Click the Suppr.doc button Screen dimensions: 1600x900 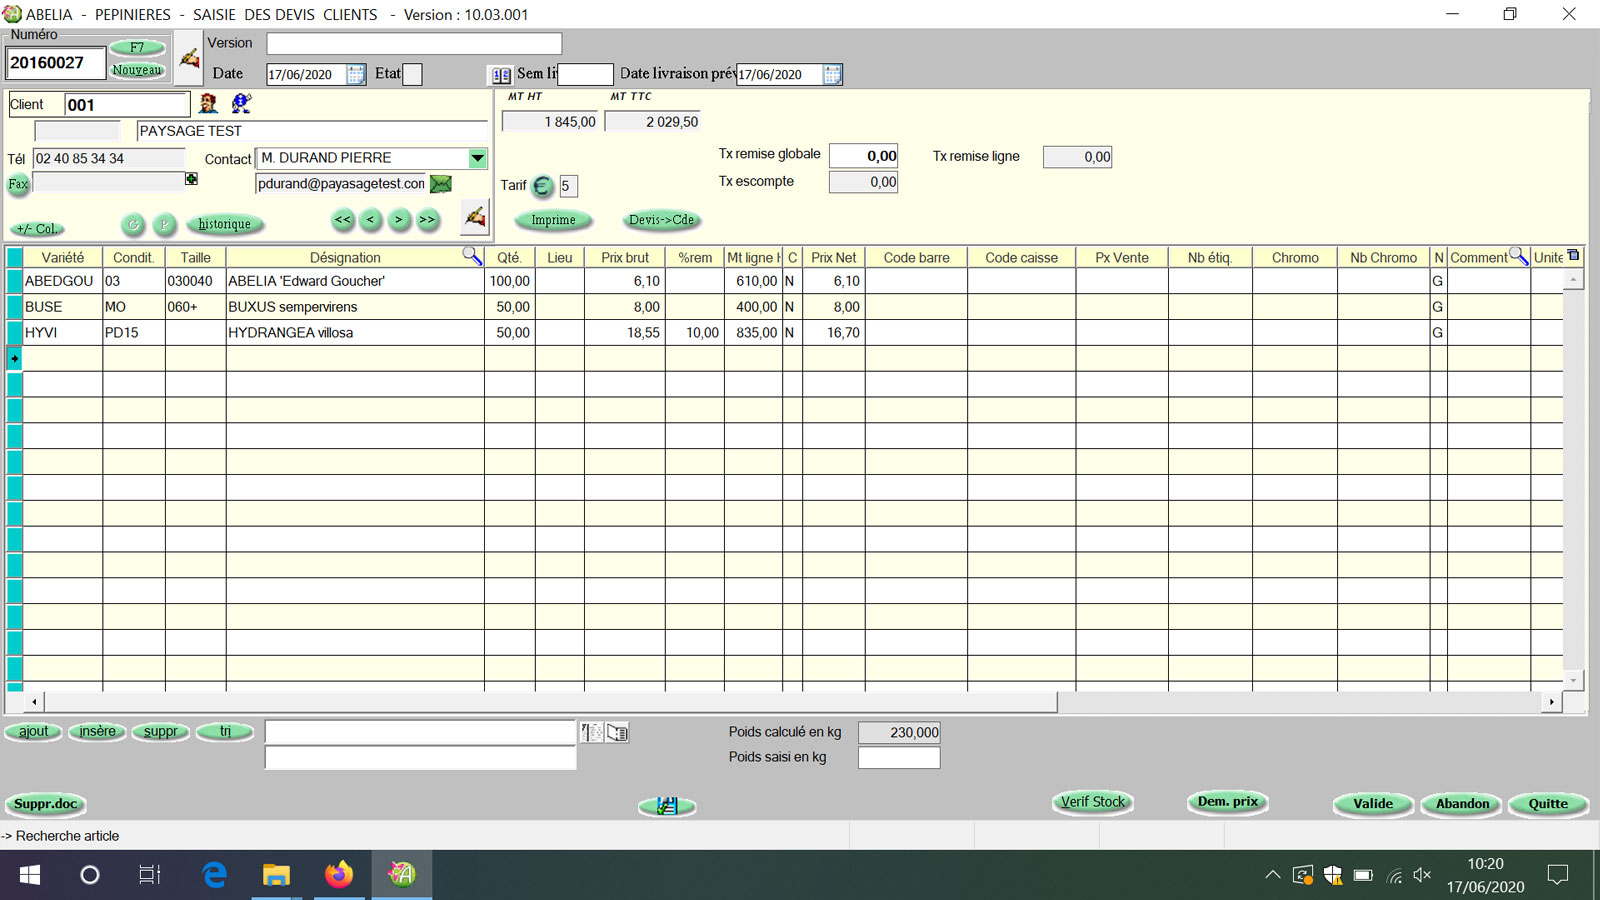(x=46, y=804)
